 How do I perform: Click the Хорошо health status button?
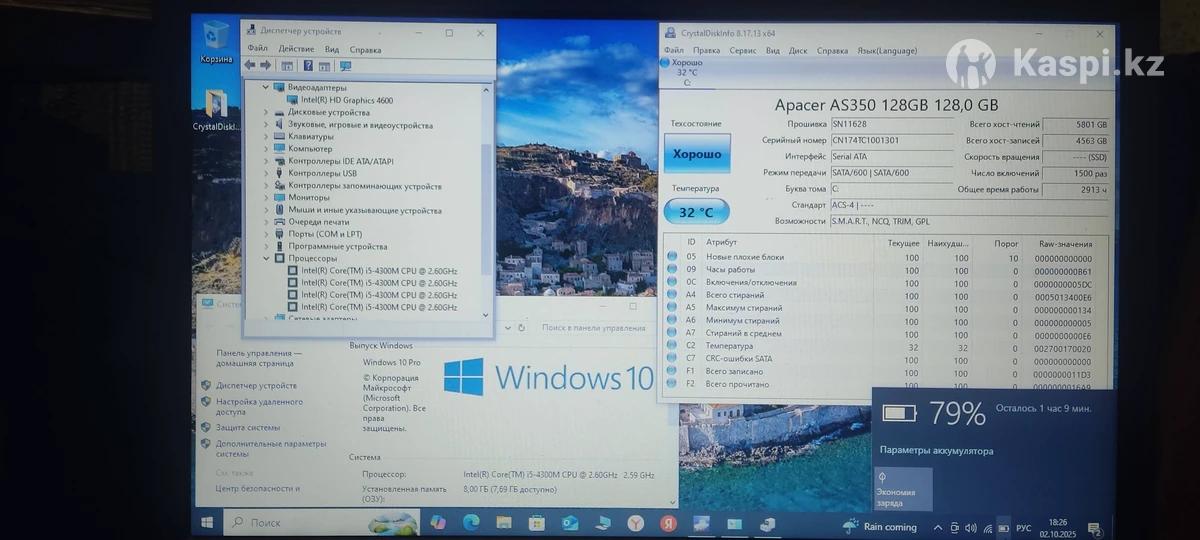pos(697,154)
